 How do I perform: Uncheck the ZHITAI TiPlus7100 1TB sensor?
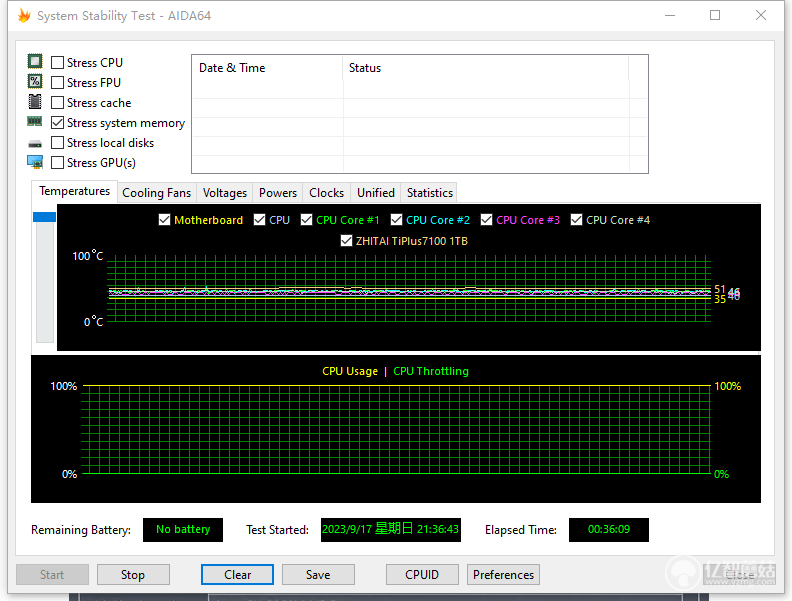tap(346, 241)
